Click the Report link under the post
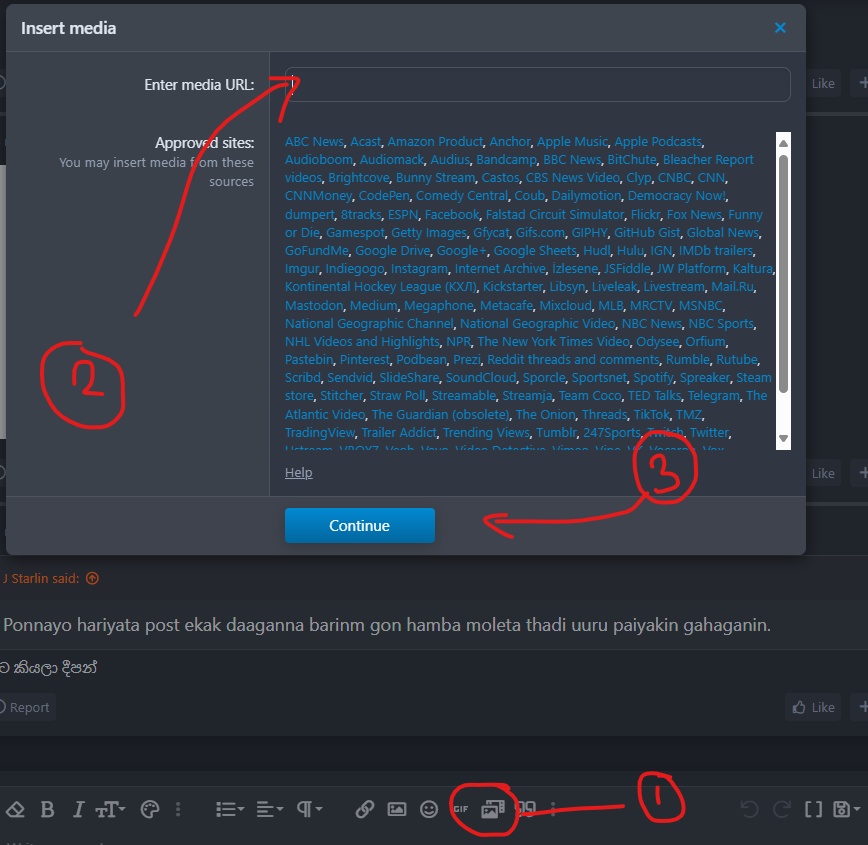This screenshot has width=868, height=845. coord(25,707)
